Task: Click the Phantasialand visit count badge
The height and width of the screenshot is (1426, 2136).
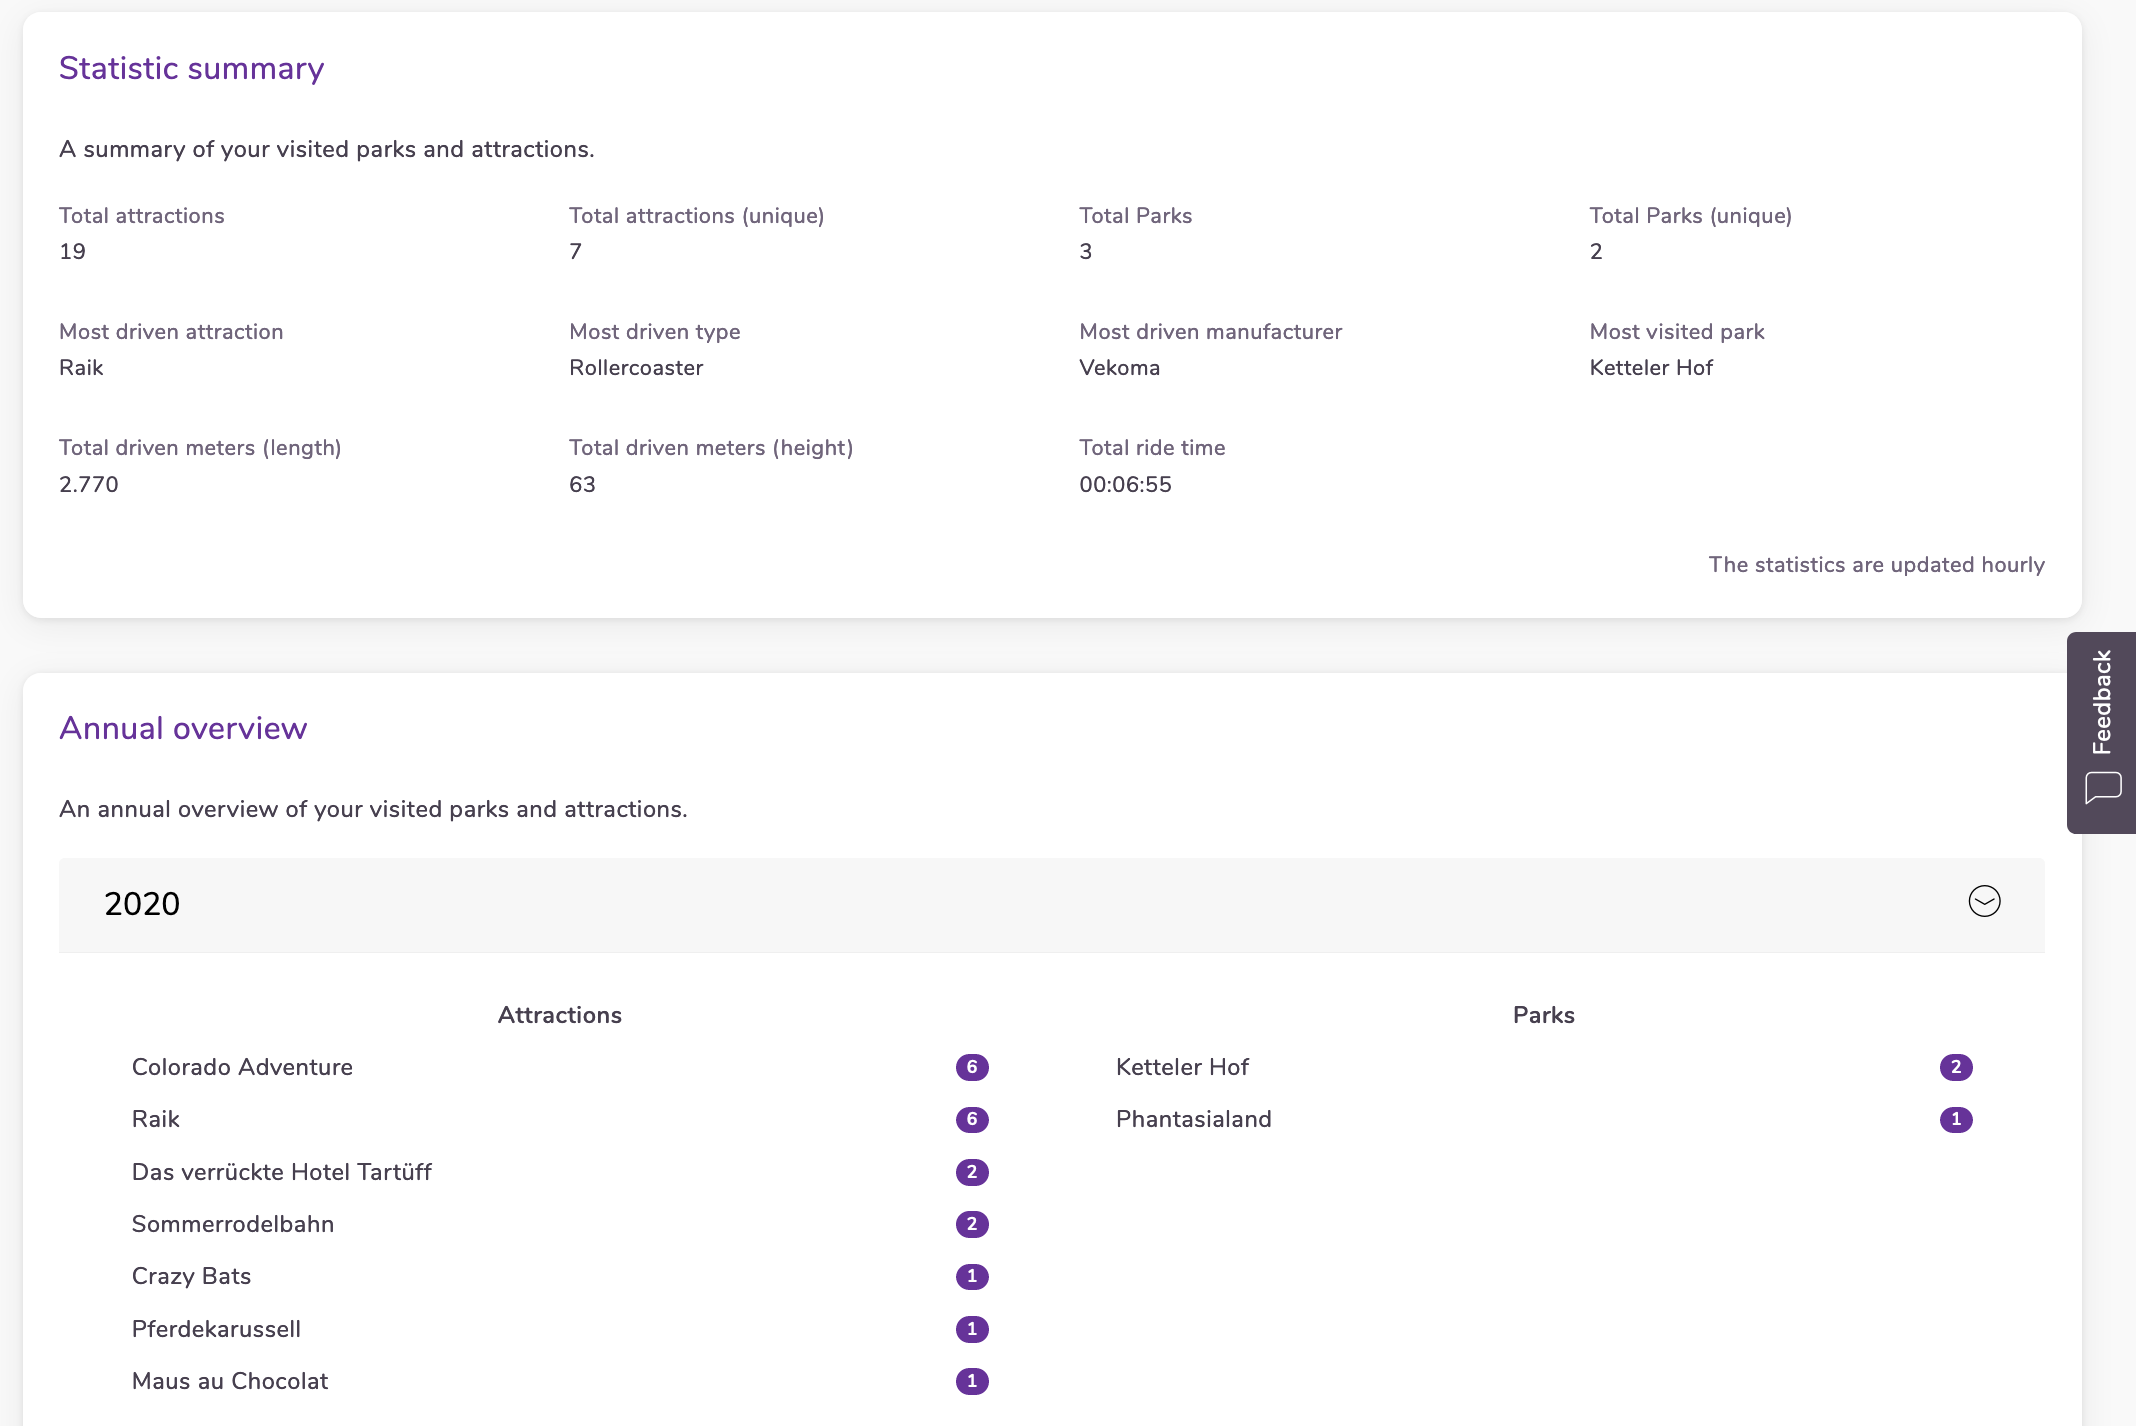Action: pyautogui.click(x=1955, y=1119)
